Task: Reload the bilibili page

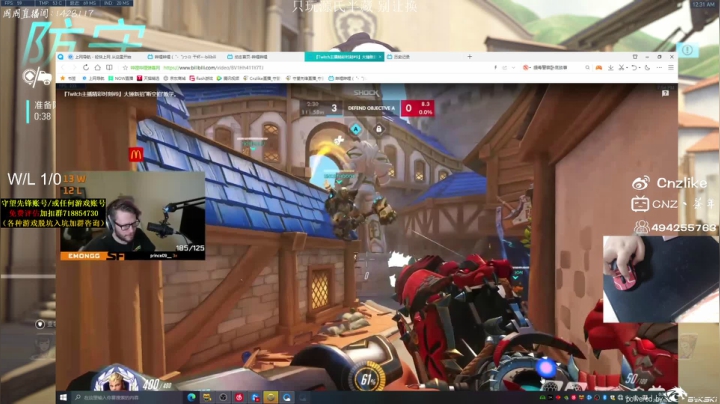Action: (86, 67)
